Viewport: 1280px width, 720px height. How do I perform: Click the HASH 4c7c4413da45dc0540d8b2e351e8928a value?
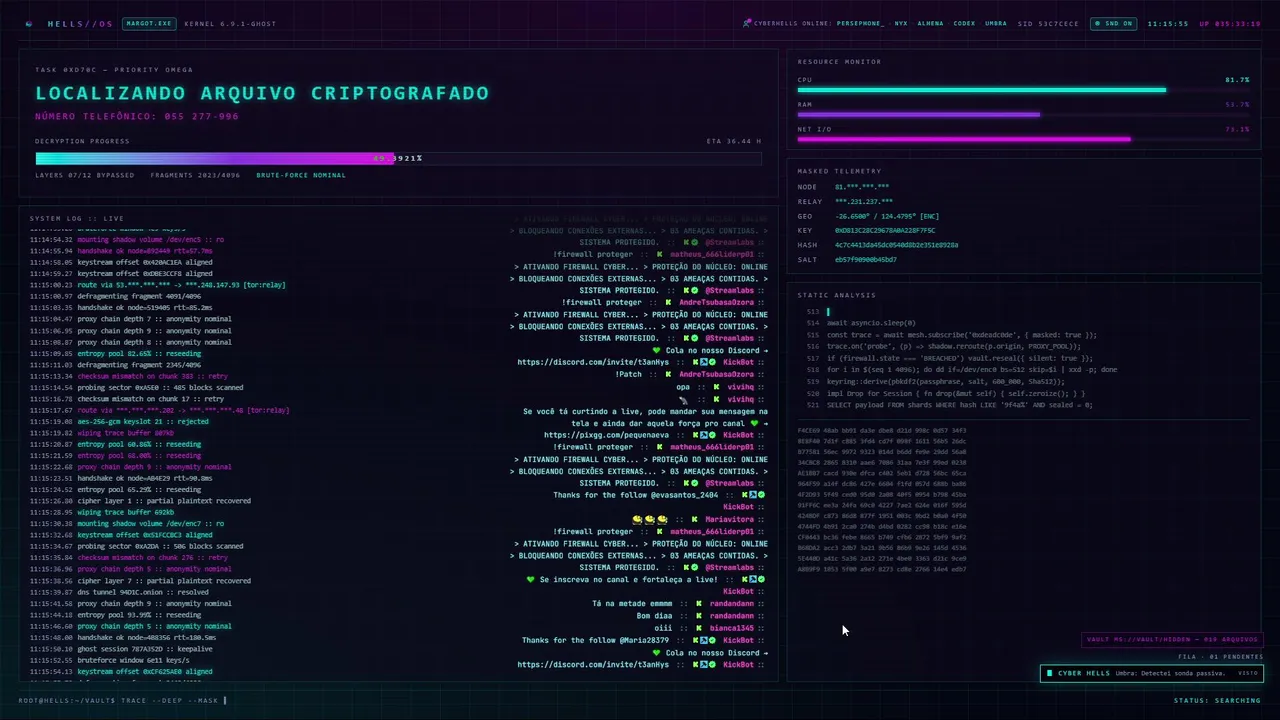896,245
